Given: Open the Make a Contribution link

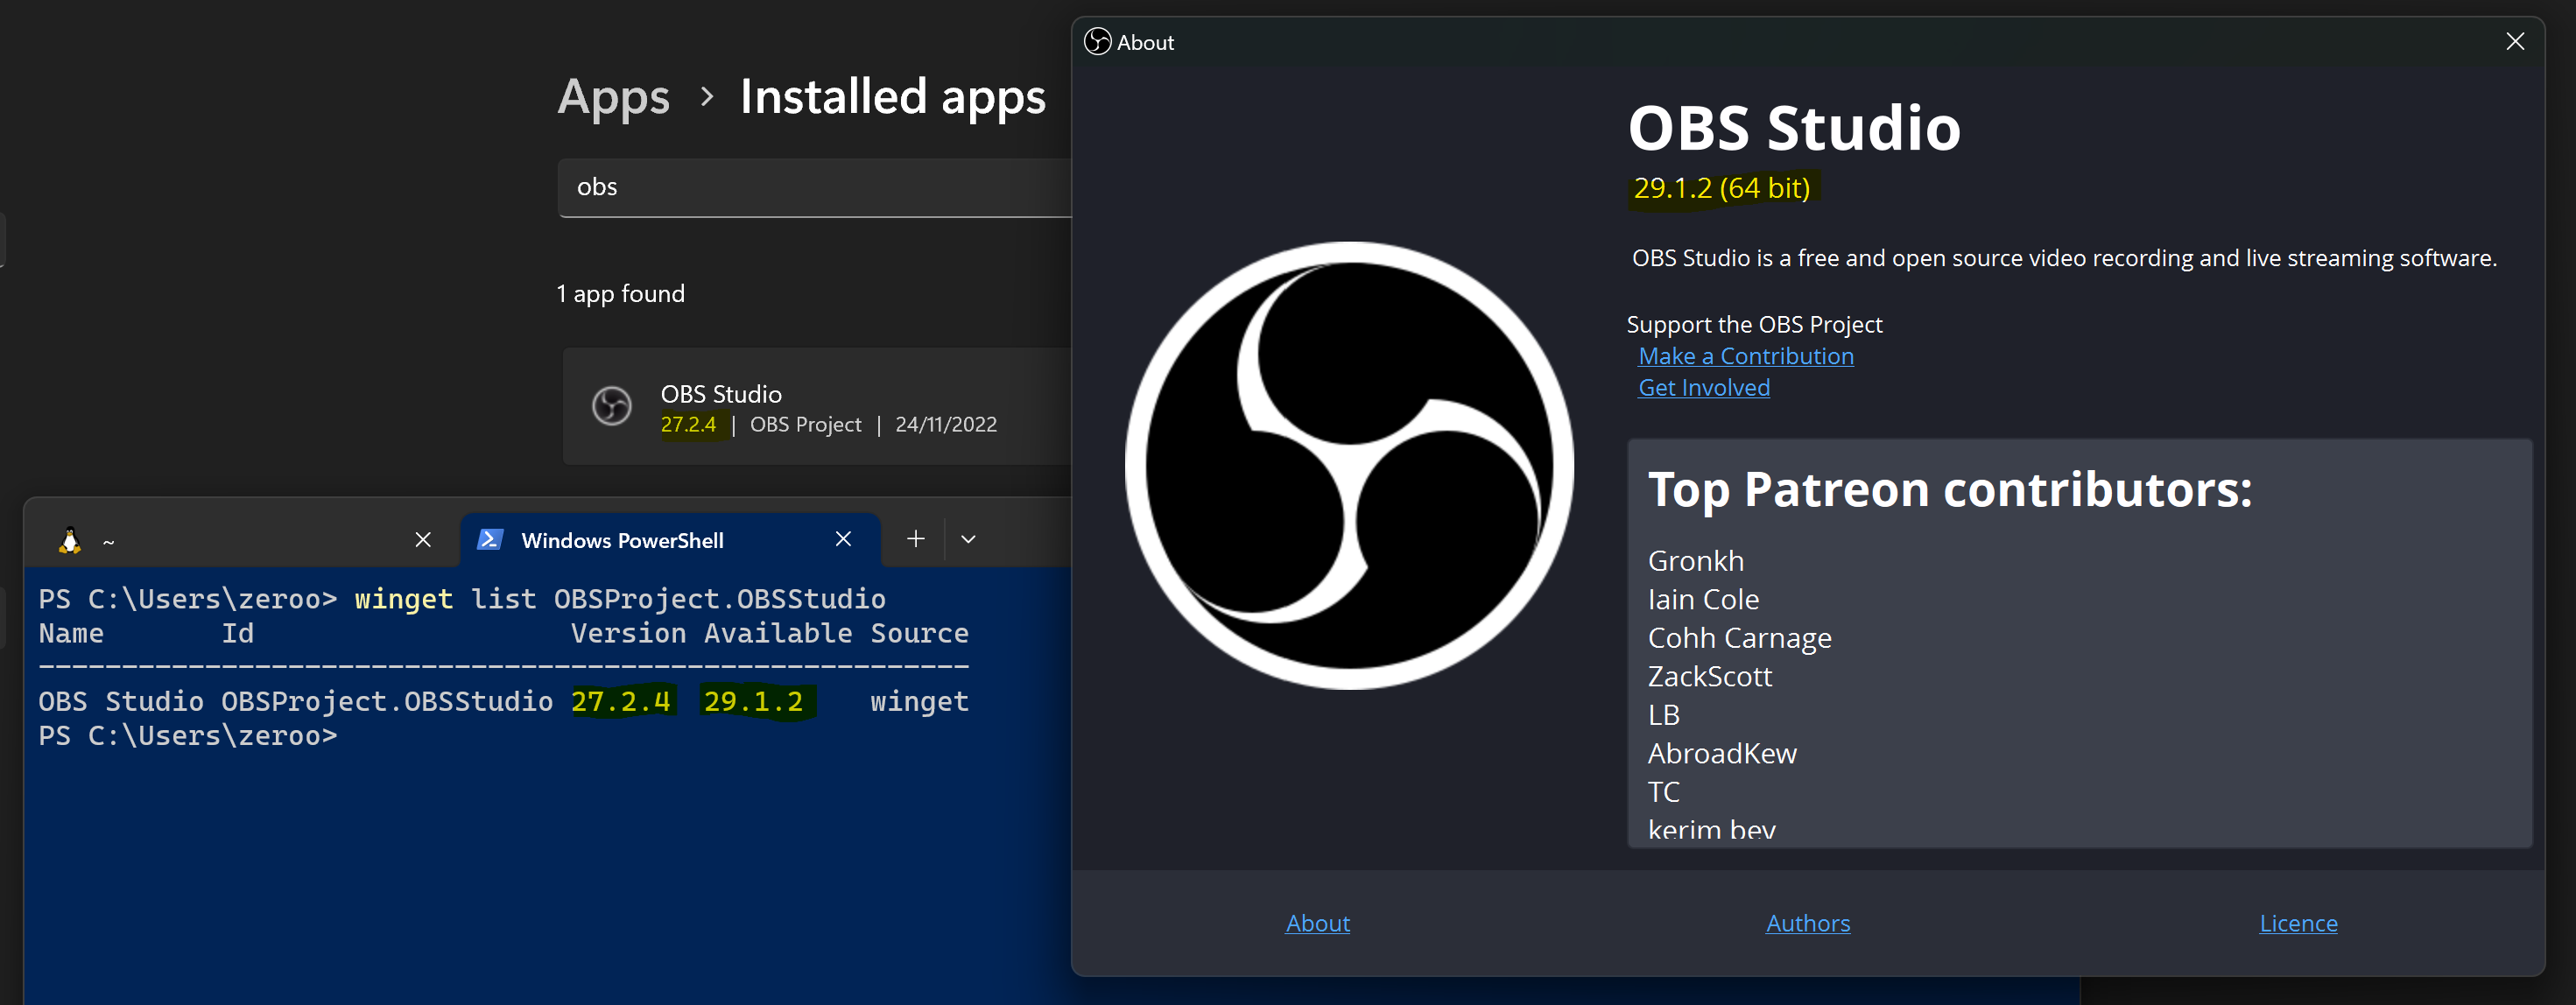Looking at the screenshot, I should (1745, 356).
